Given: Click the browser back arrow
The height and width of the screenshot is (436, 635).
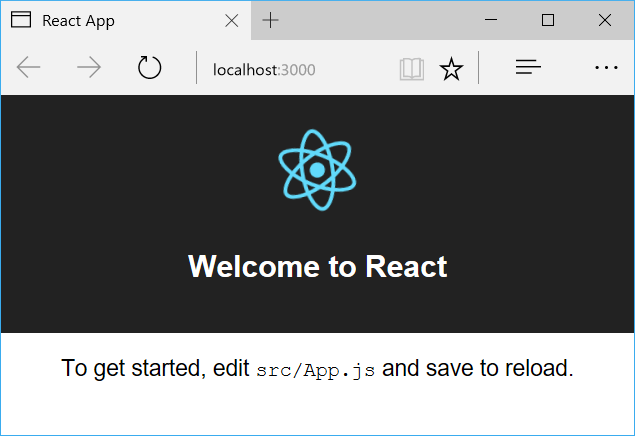Looking at the screenshot, I should click(28, 67).
